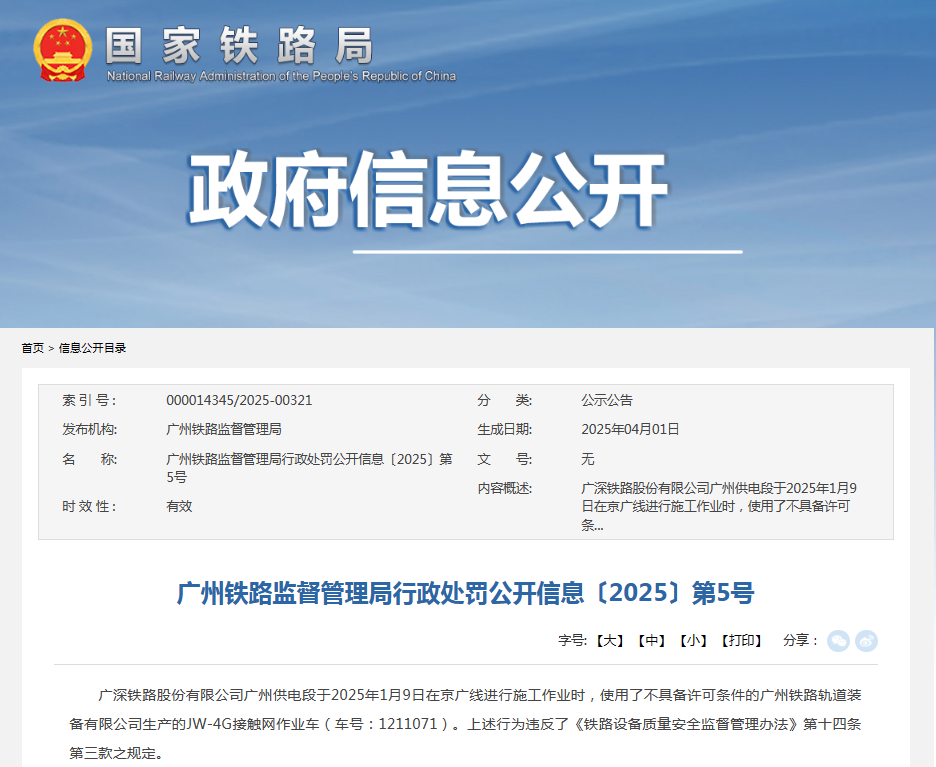Select index number 000014345/2025-00321
This screenshot has width=936, height=767.
[x=239, y=401]
